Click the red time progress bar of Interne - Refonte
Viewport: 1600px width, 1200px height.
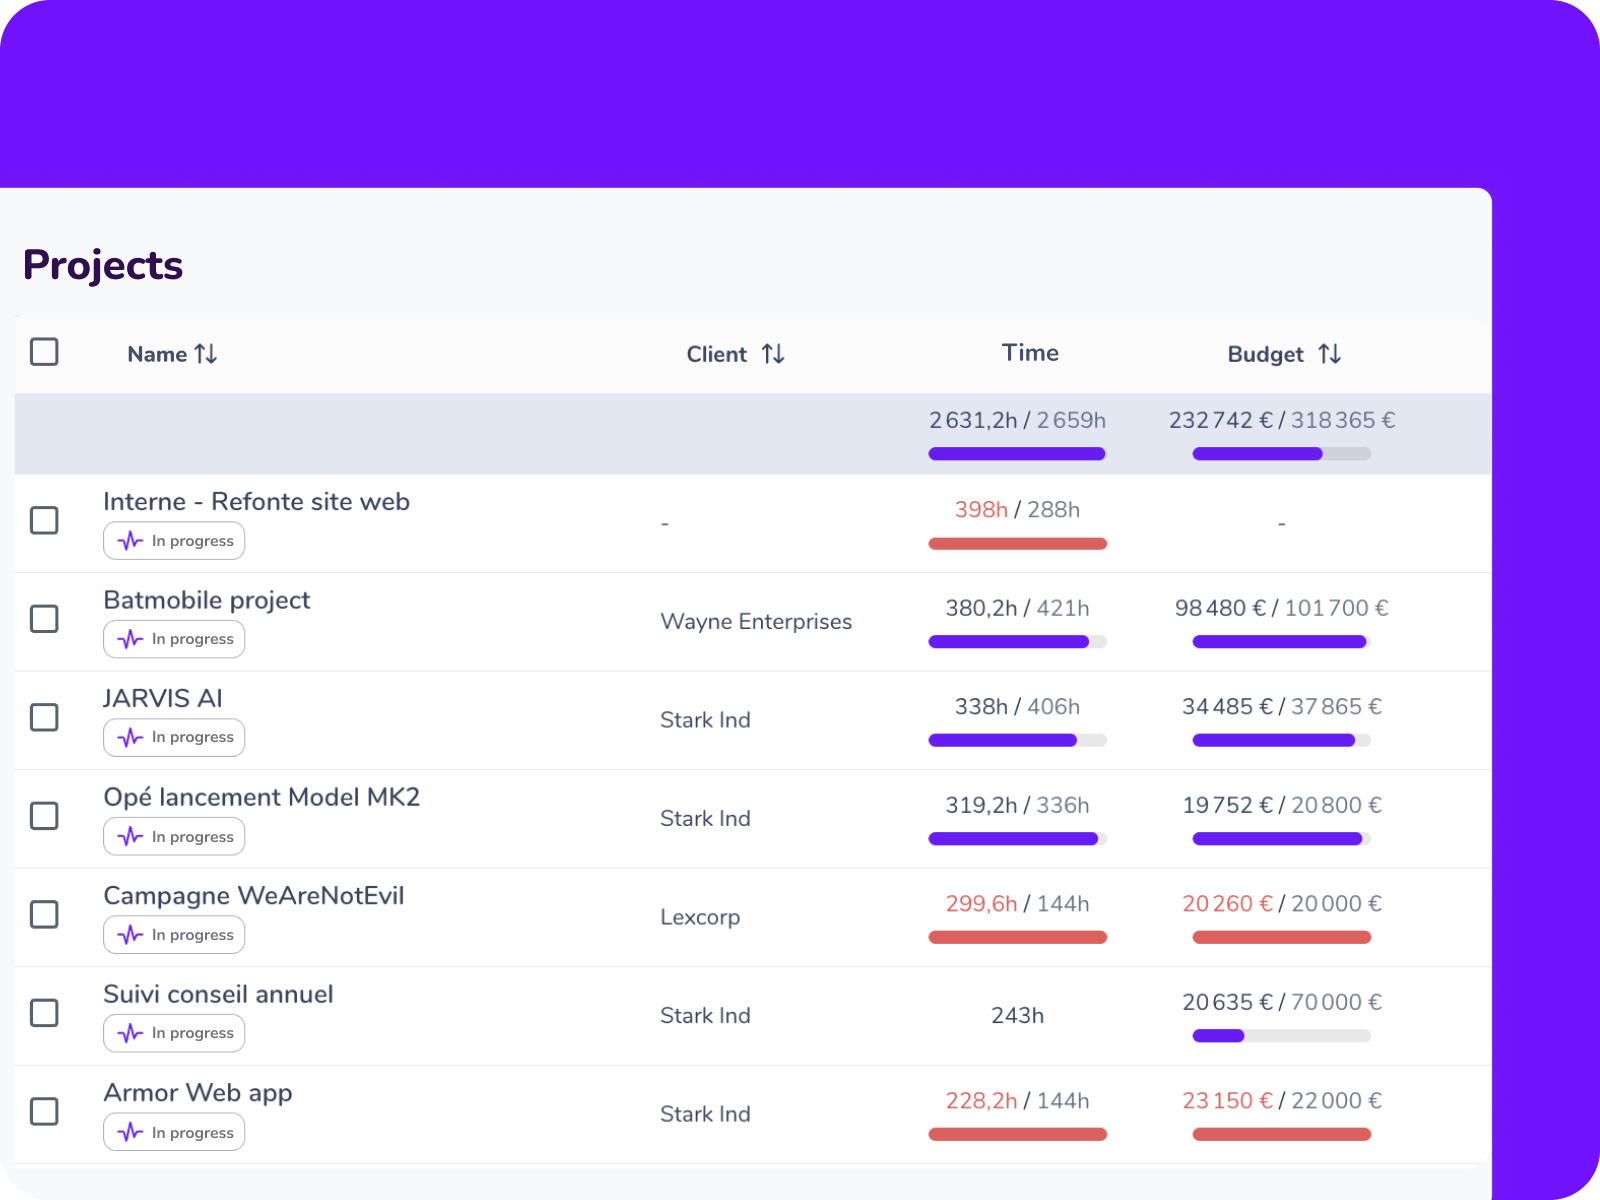[x=1017, y=543]
